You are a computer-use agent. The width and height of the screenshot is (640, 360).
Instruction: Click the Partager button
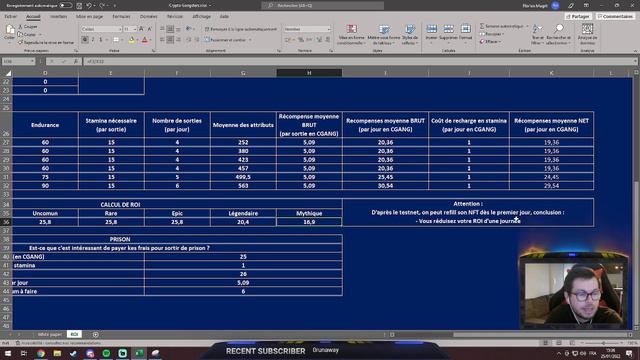(x=578, y=16)
